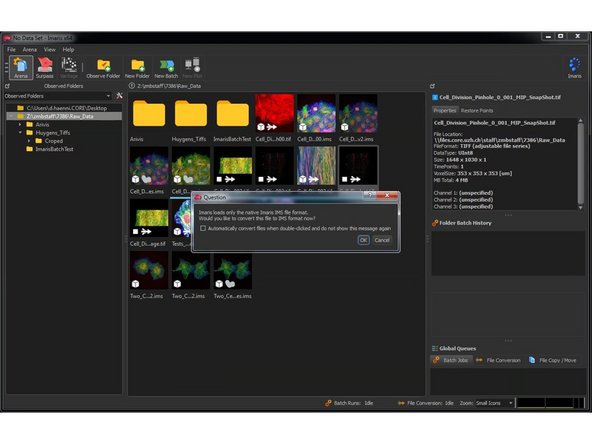Undock the properties panel icon
The width and height of the screenshot is (592, 444).
[433, 86]
